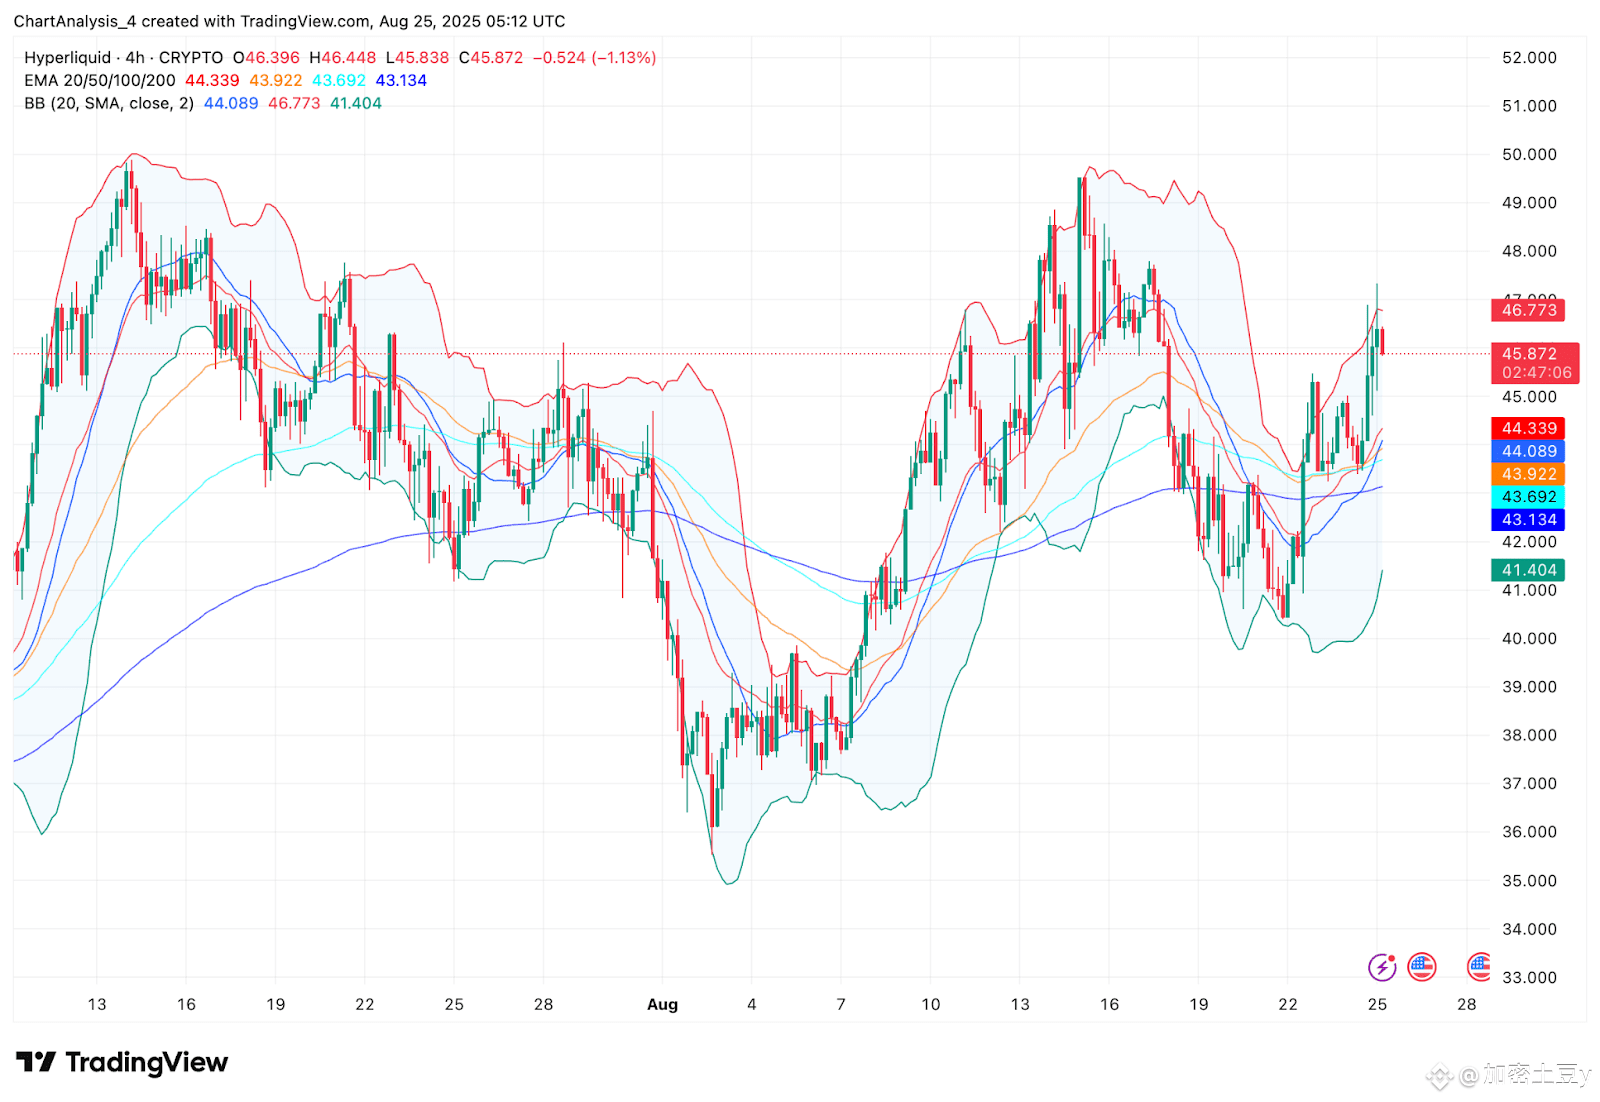
Task: Click the partially hidden US flag icon near 28
Action: click(1479, 967)
